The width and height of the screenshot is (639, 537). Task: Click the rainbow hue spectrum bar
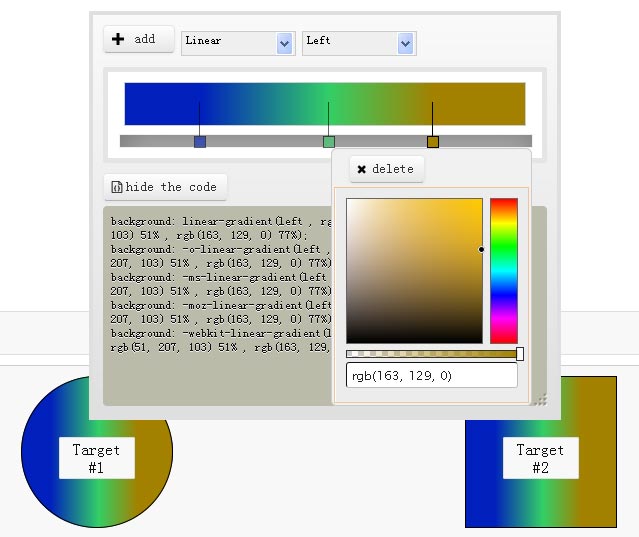click(503, 270)
